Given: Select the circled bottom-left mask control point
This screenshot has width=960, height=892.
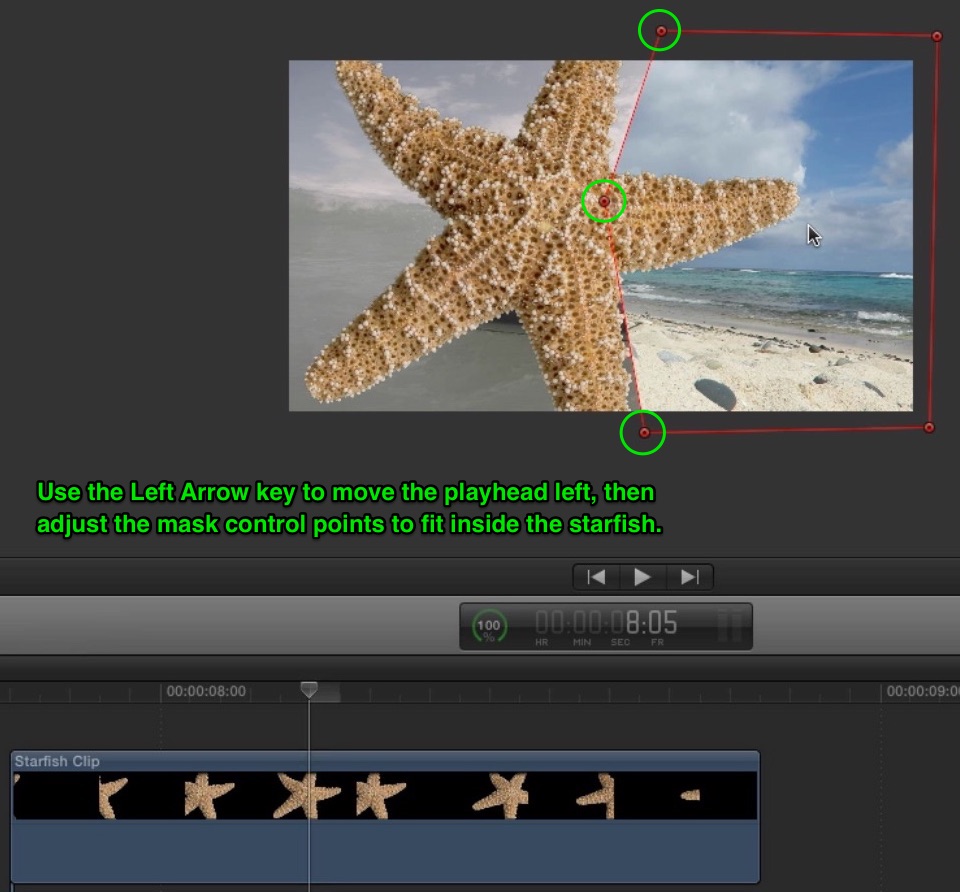Looking at the screenshot, I should tap(644, 433).
